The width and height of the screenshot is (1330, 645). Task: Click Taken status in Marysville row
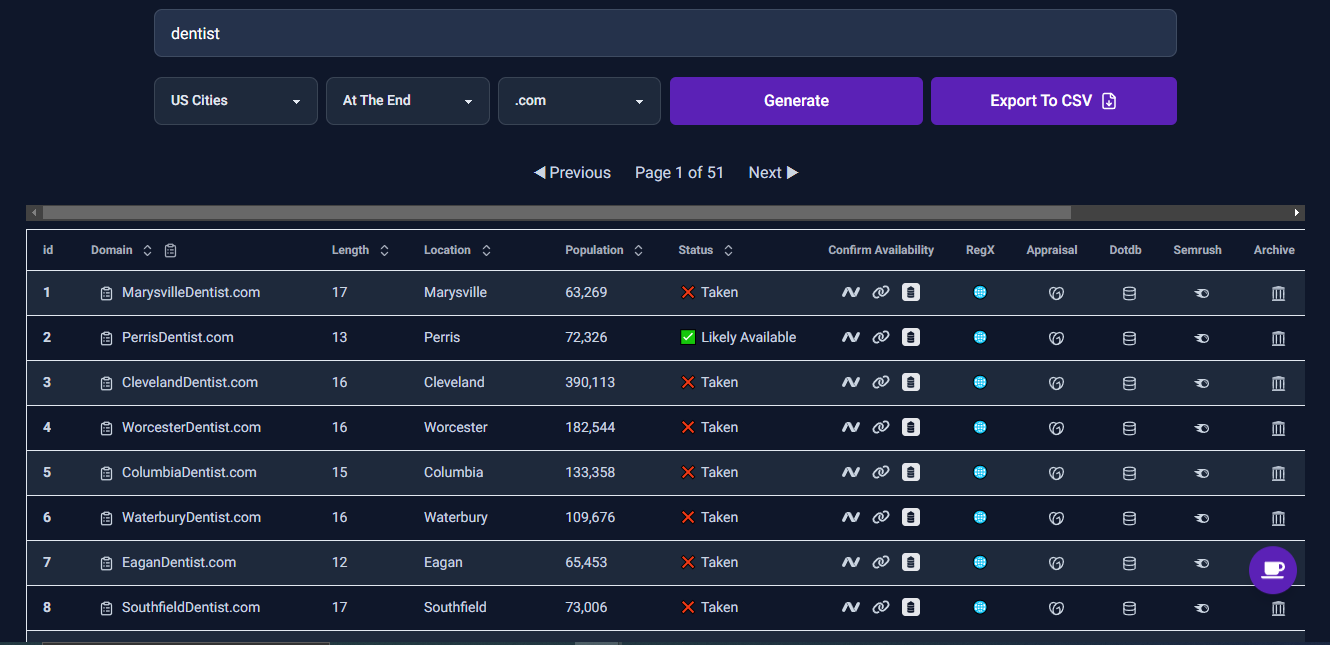coord(709,293)
